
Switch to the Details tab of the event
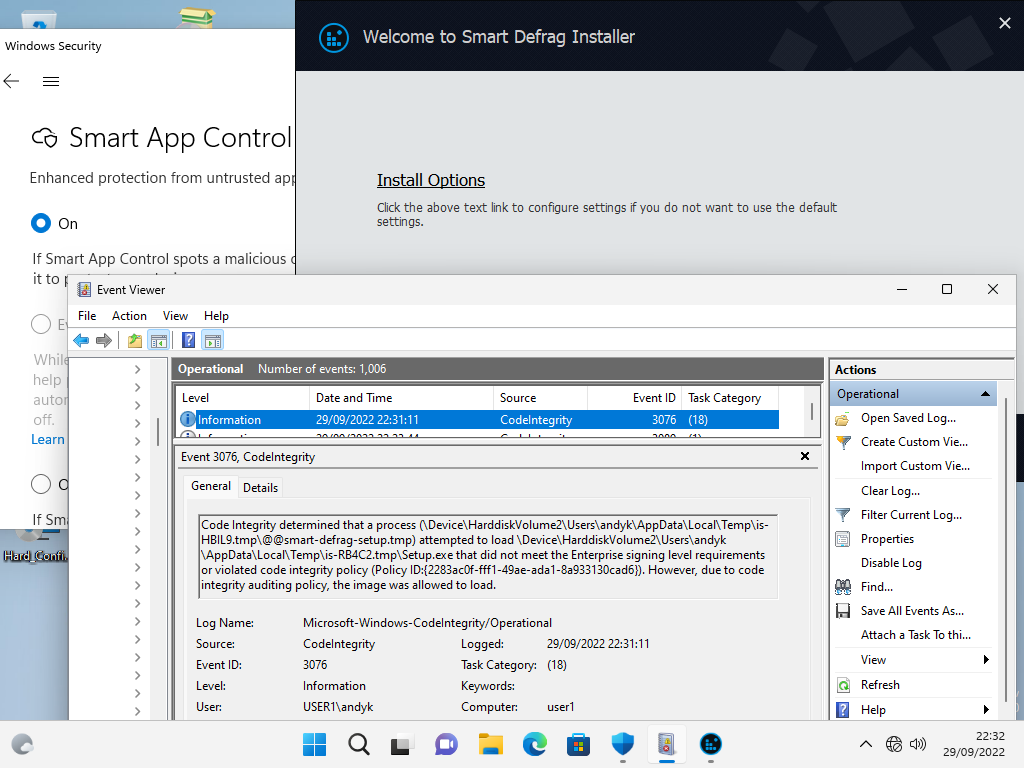(260, 487)
